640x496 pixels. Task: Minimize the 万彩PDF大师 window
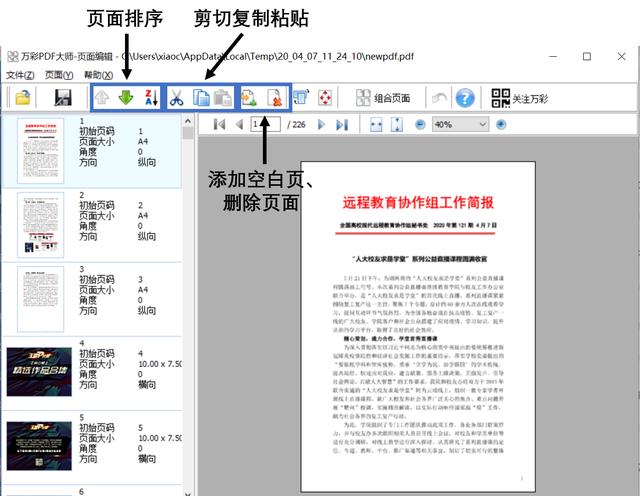coord(553,56)
